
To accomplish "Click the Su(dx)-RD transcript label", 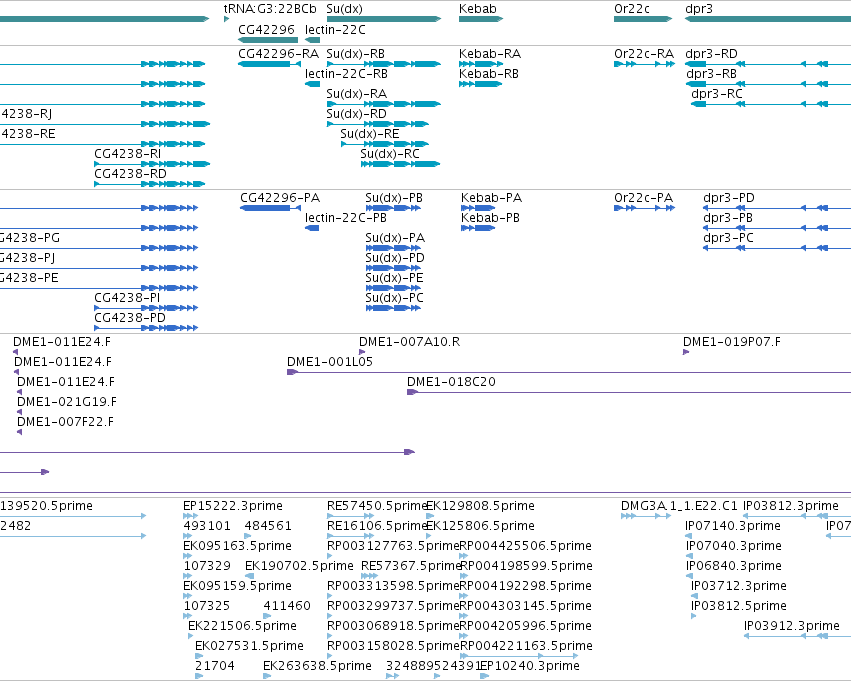I will [357, 114].
